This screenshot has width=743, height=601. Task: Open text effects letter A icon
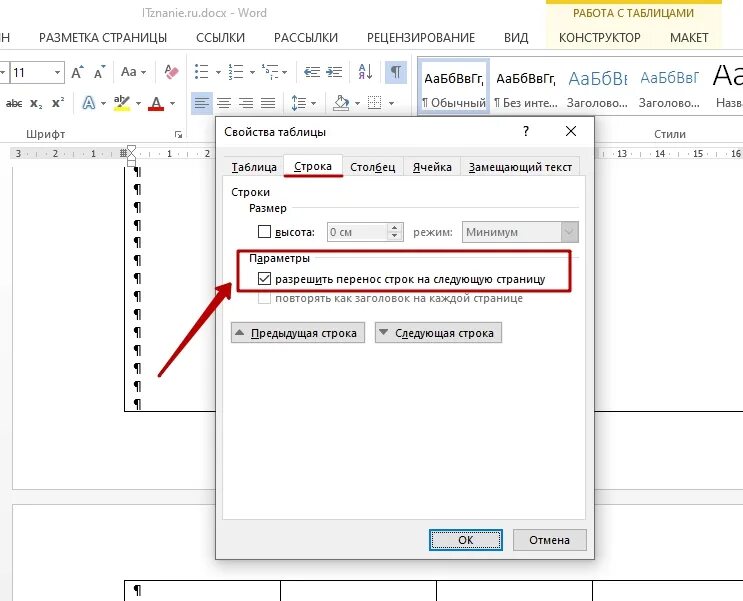pos(89,103)
